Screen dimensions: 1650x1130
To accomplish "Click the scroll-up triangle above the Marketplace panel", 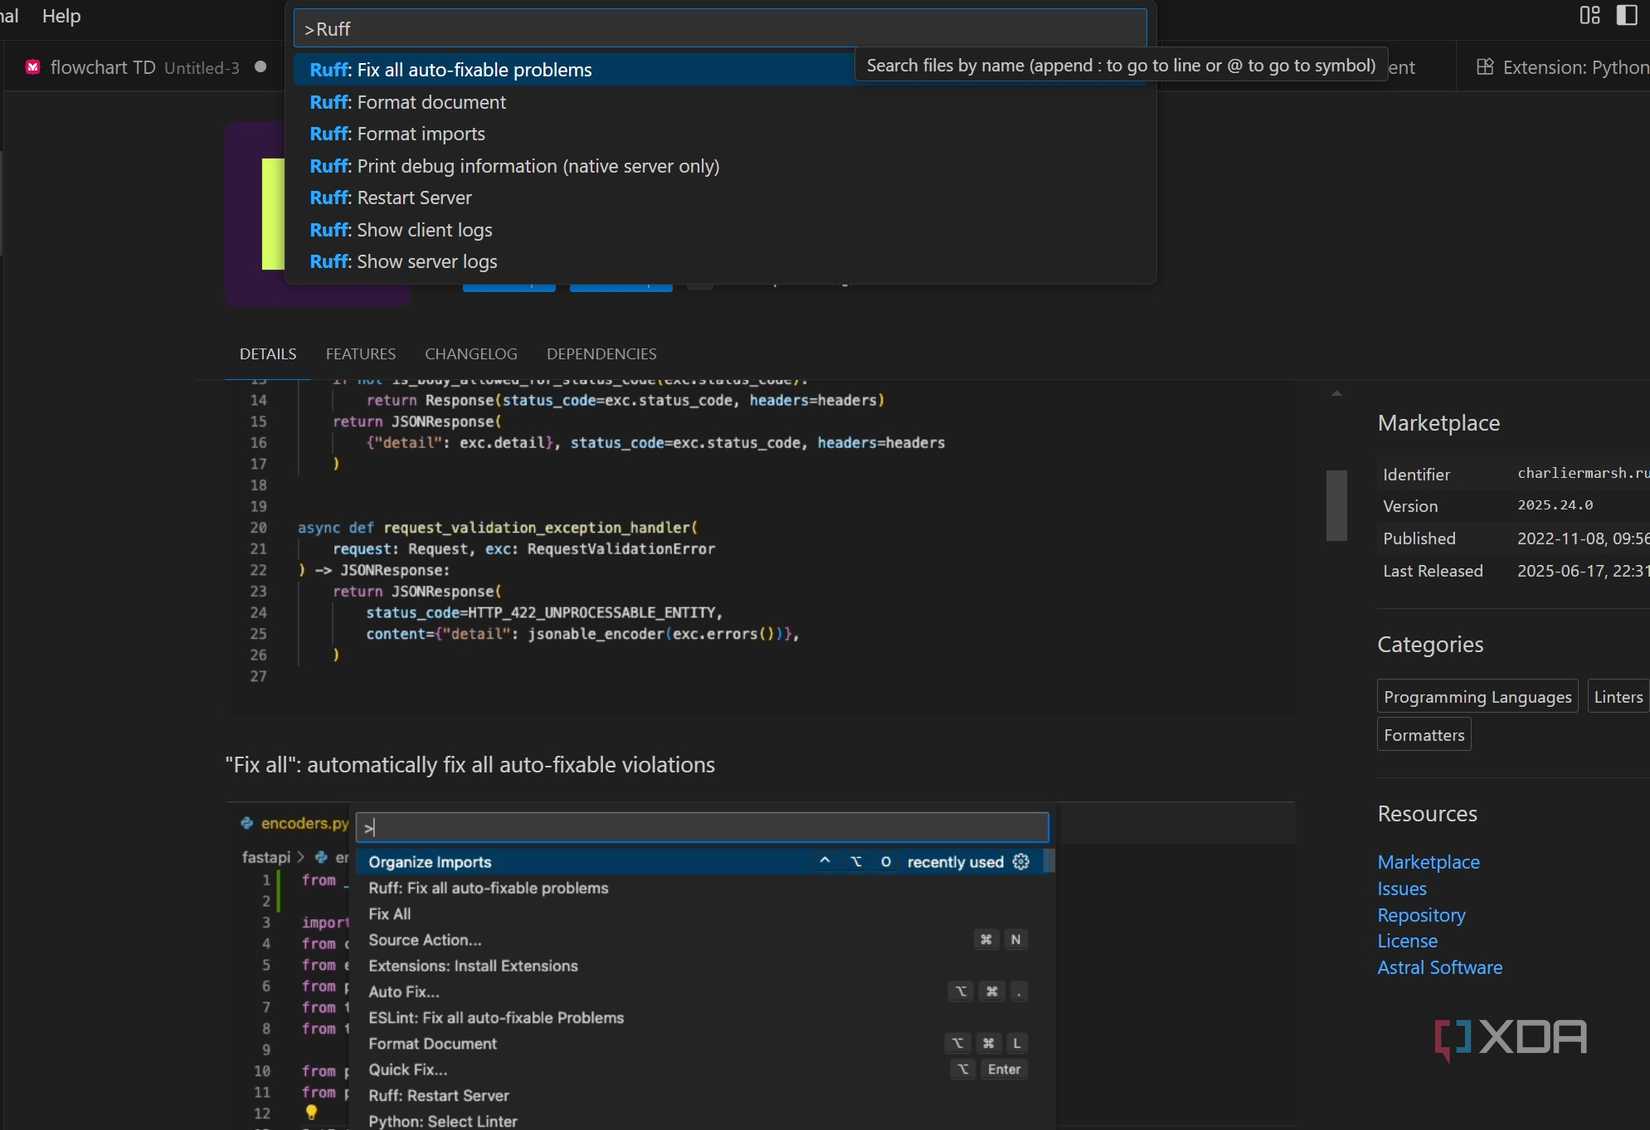I will point(1336,392).
